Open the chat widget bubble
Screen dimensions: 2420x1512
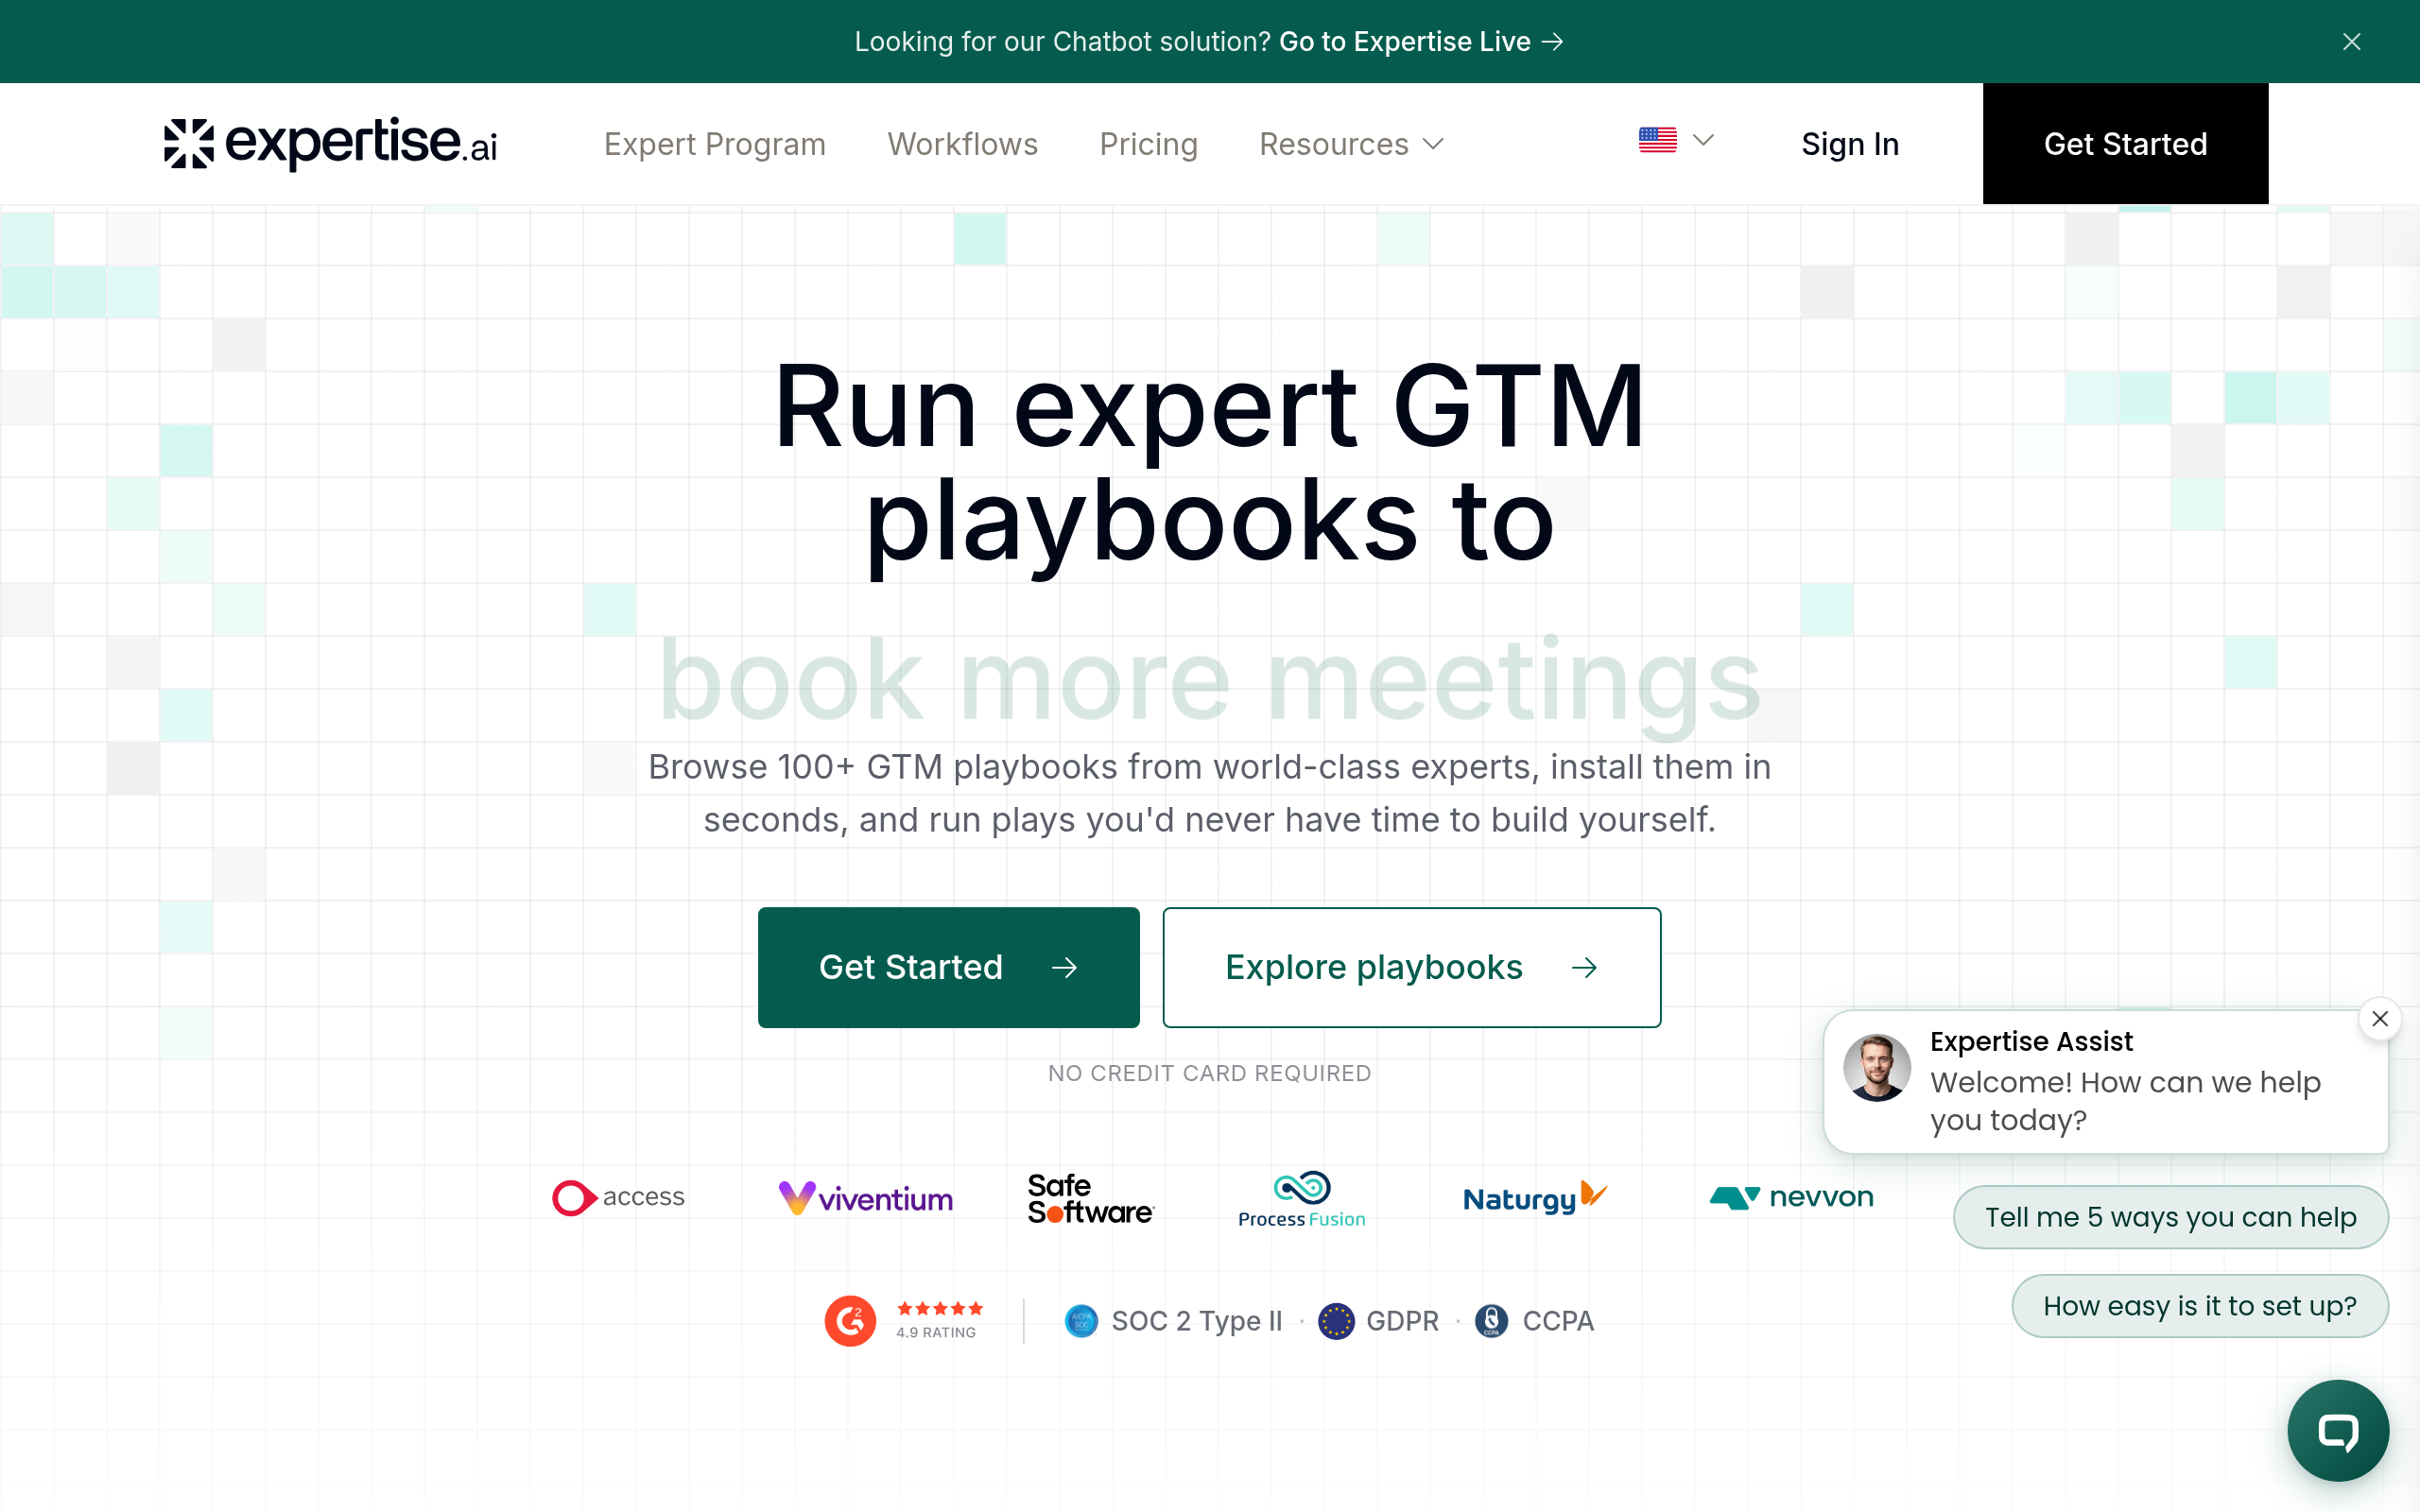[x=2338, y=1430]
